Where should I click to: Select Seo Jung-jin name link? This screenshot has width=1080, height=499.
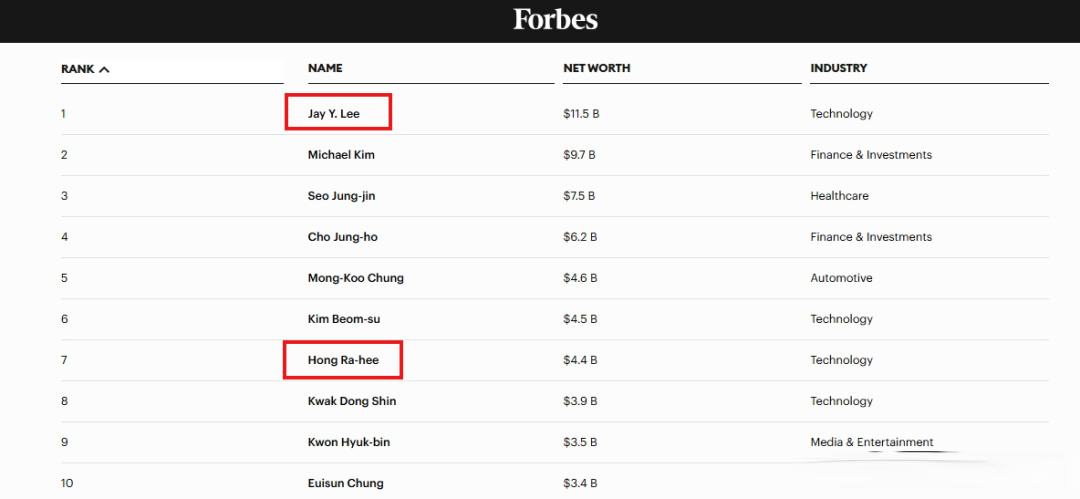click(x=341, y=196)
